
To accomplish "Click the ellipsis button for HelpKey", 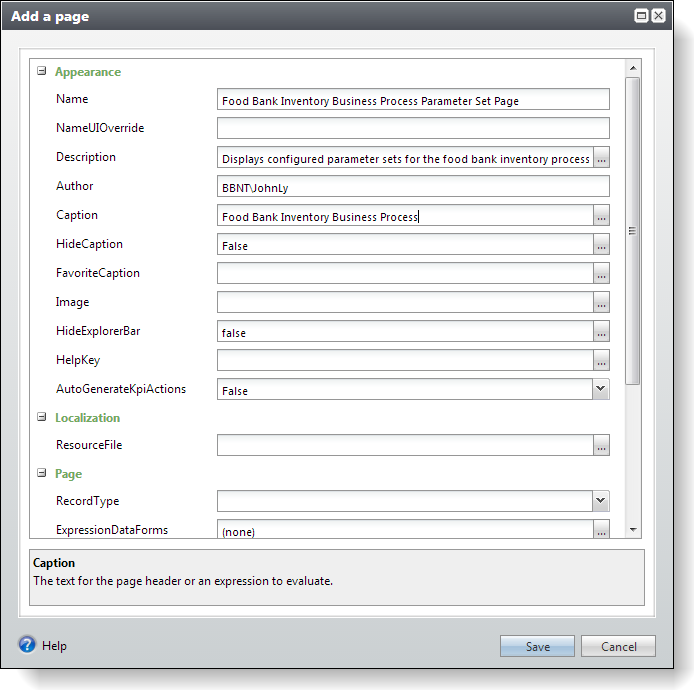I will click(x=601, y=360).
